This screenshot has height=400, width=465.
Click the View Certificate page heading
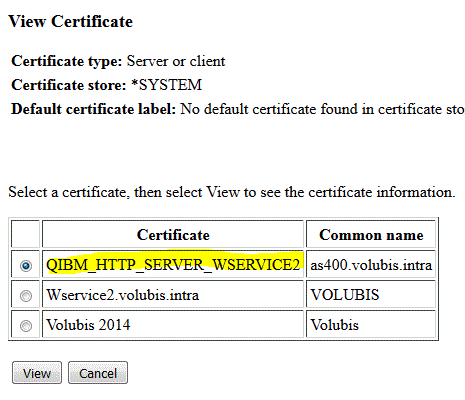[x=71, y=22]
